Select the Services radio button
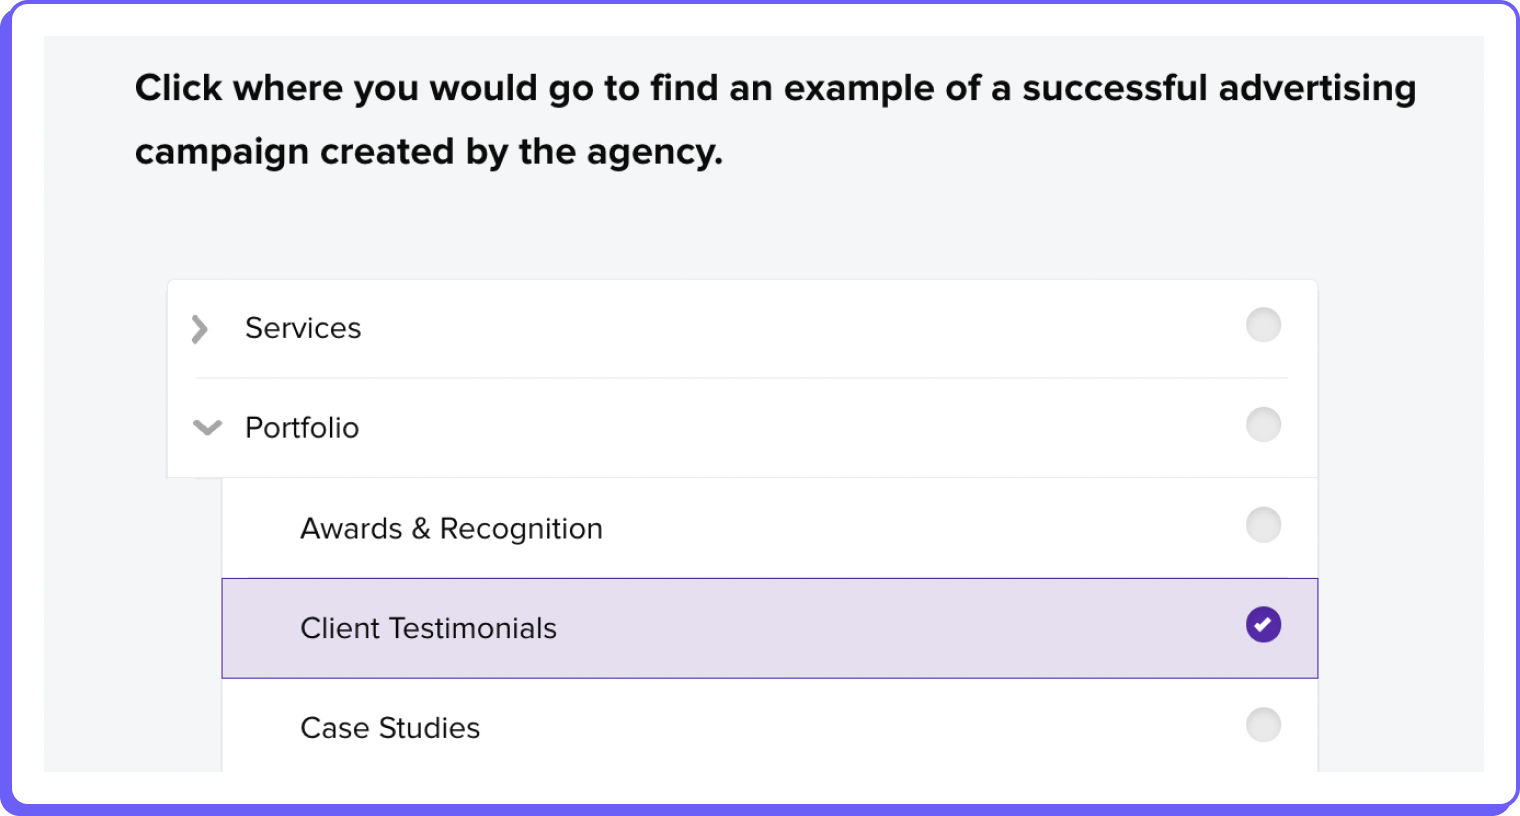 click(1263, 325)
